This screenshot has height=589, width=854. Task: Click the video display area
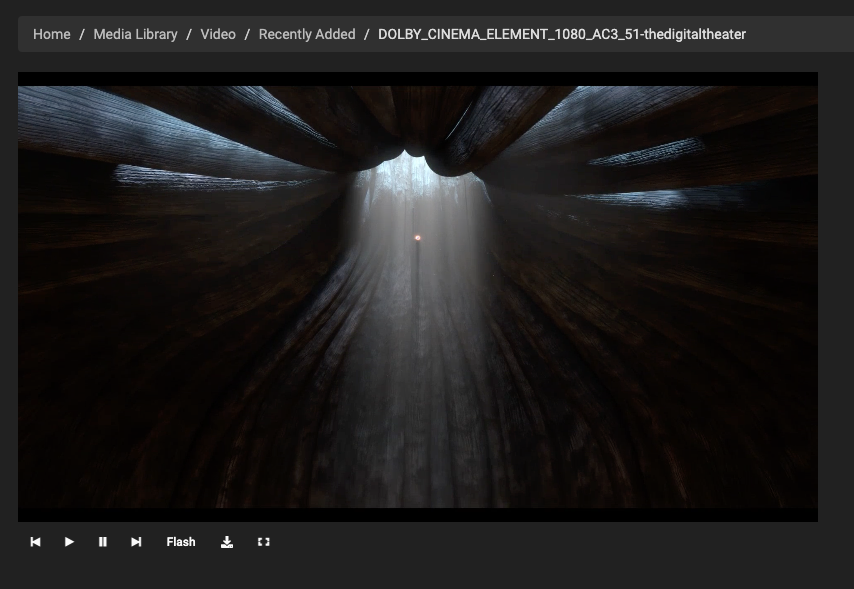[418, 297]
